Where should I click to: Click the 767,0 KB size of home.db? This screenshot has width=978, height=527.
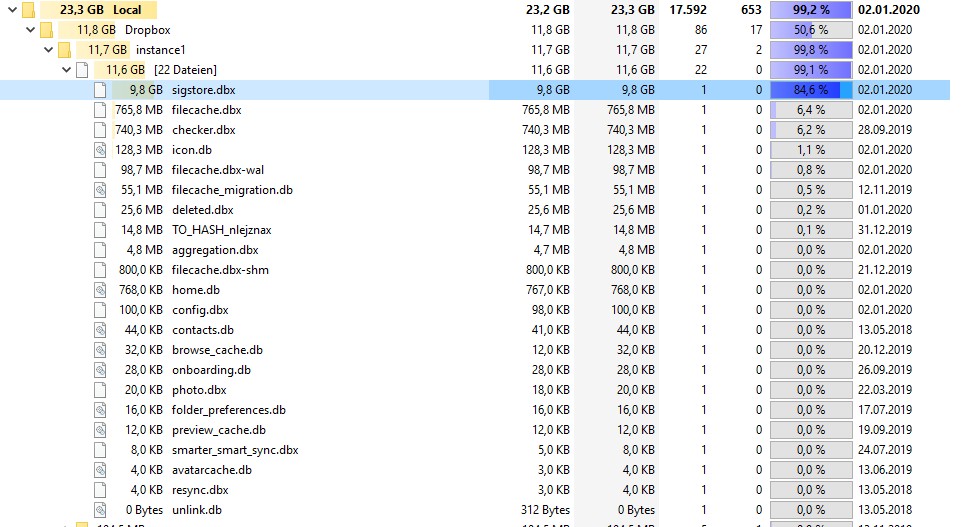click(548, 290)
